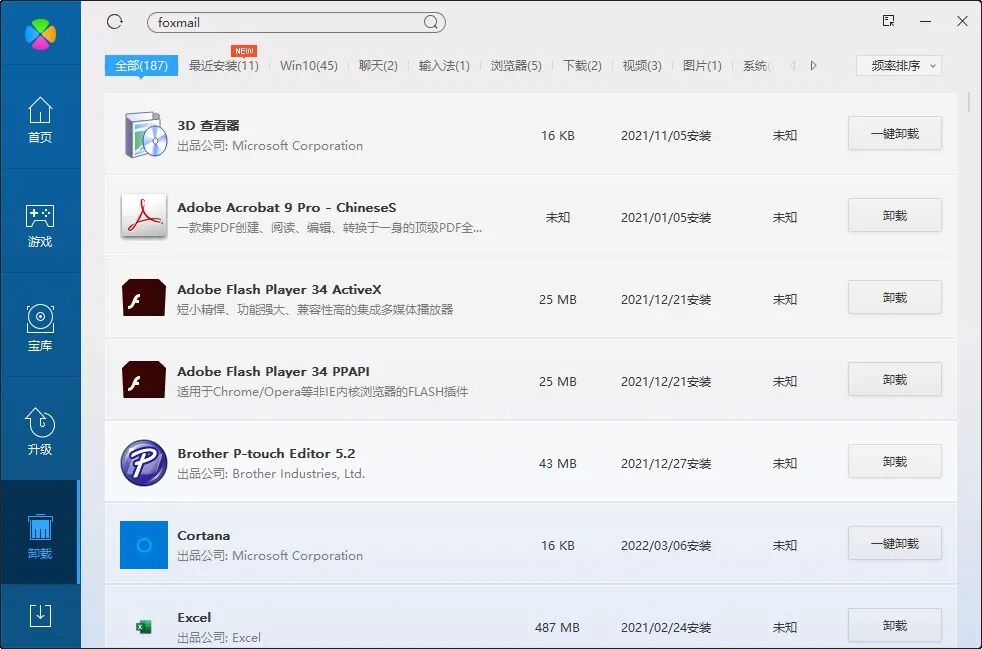Uninstall Brother P-touch Editor 5.2
The width and height of the screenshot is (982, 649).
[895, 462]
